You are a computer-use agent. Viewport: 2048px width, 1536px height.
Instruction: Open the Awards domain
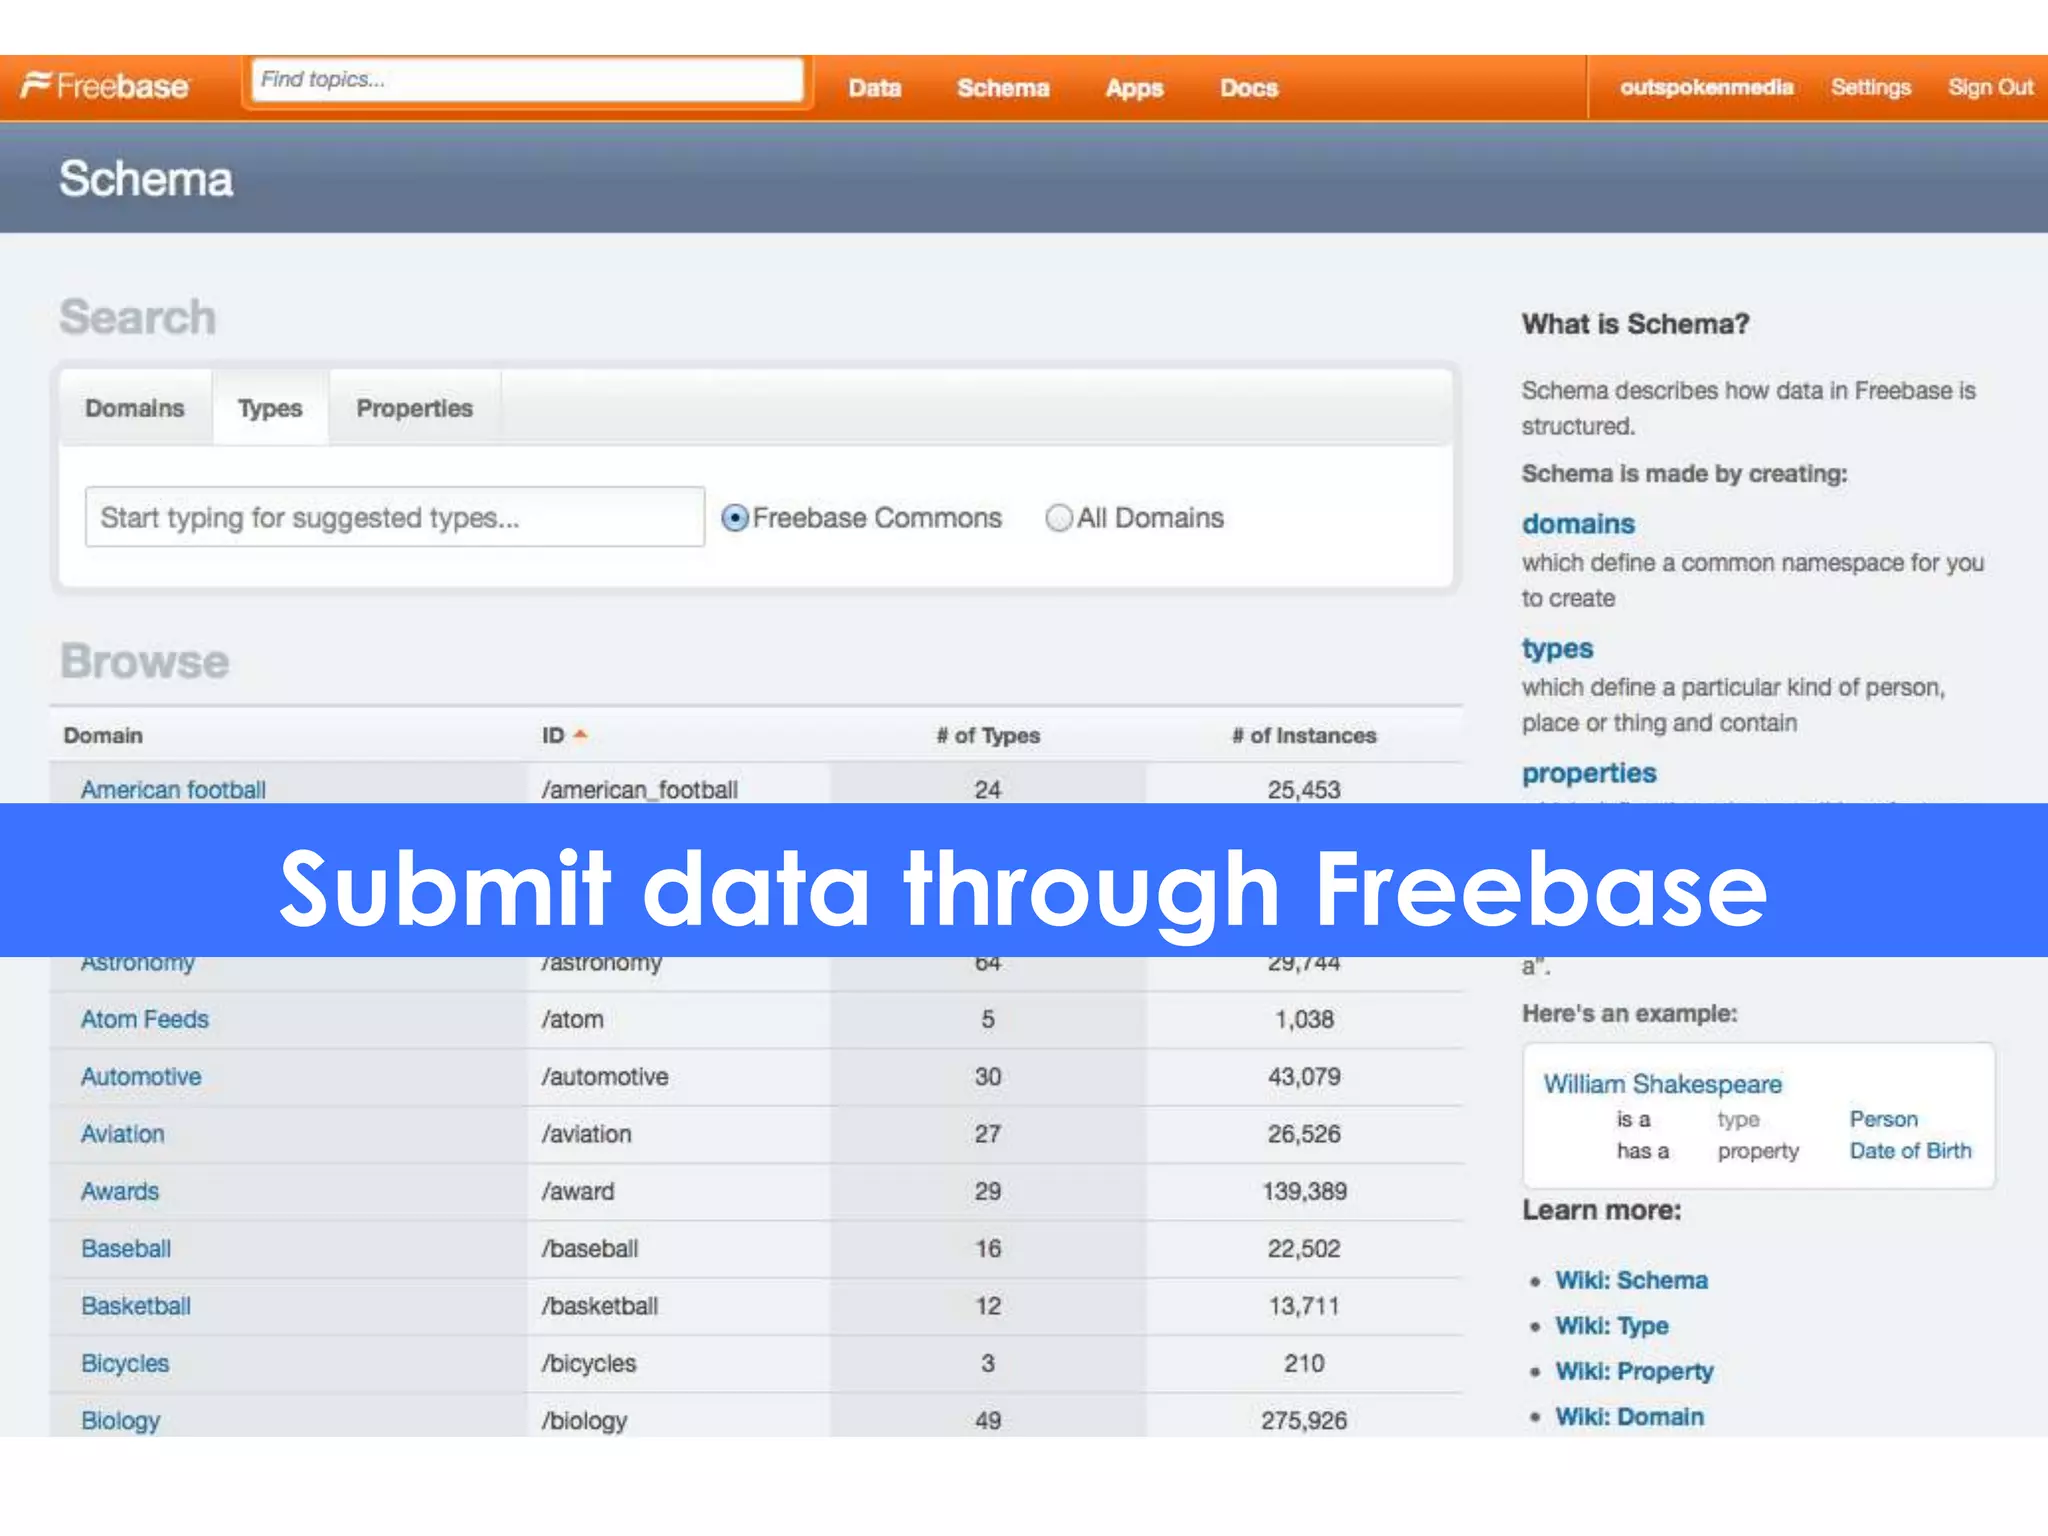pyautogui.click(x=120, y=1191)
